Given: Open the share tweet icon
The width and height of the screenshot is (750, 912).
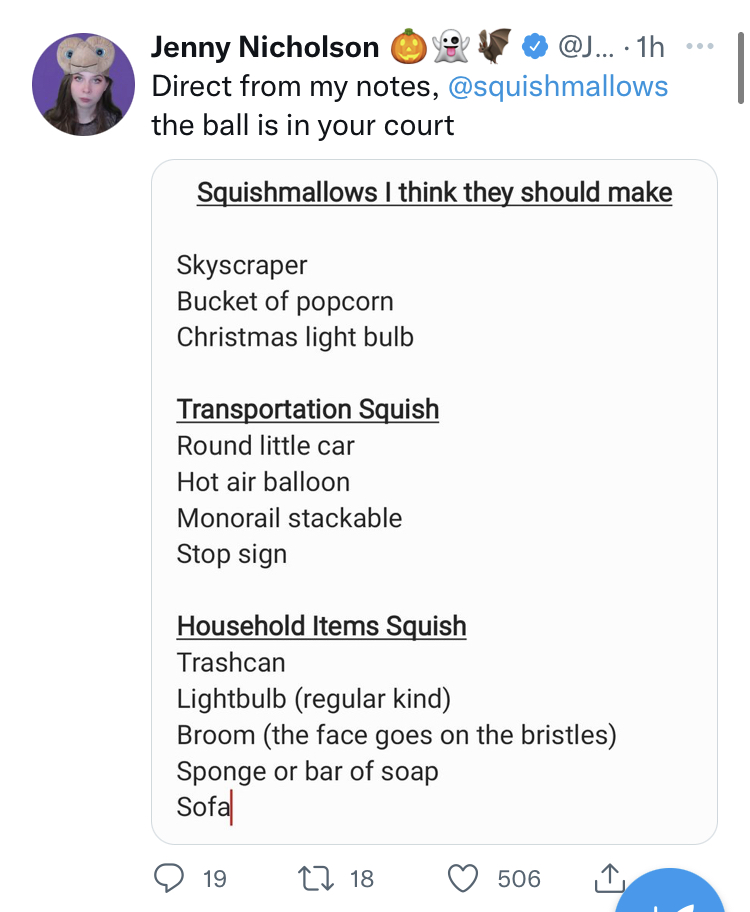Looking at the screenshot, I should (x=609, y=878).
